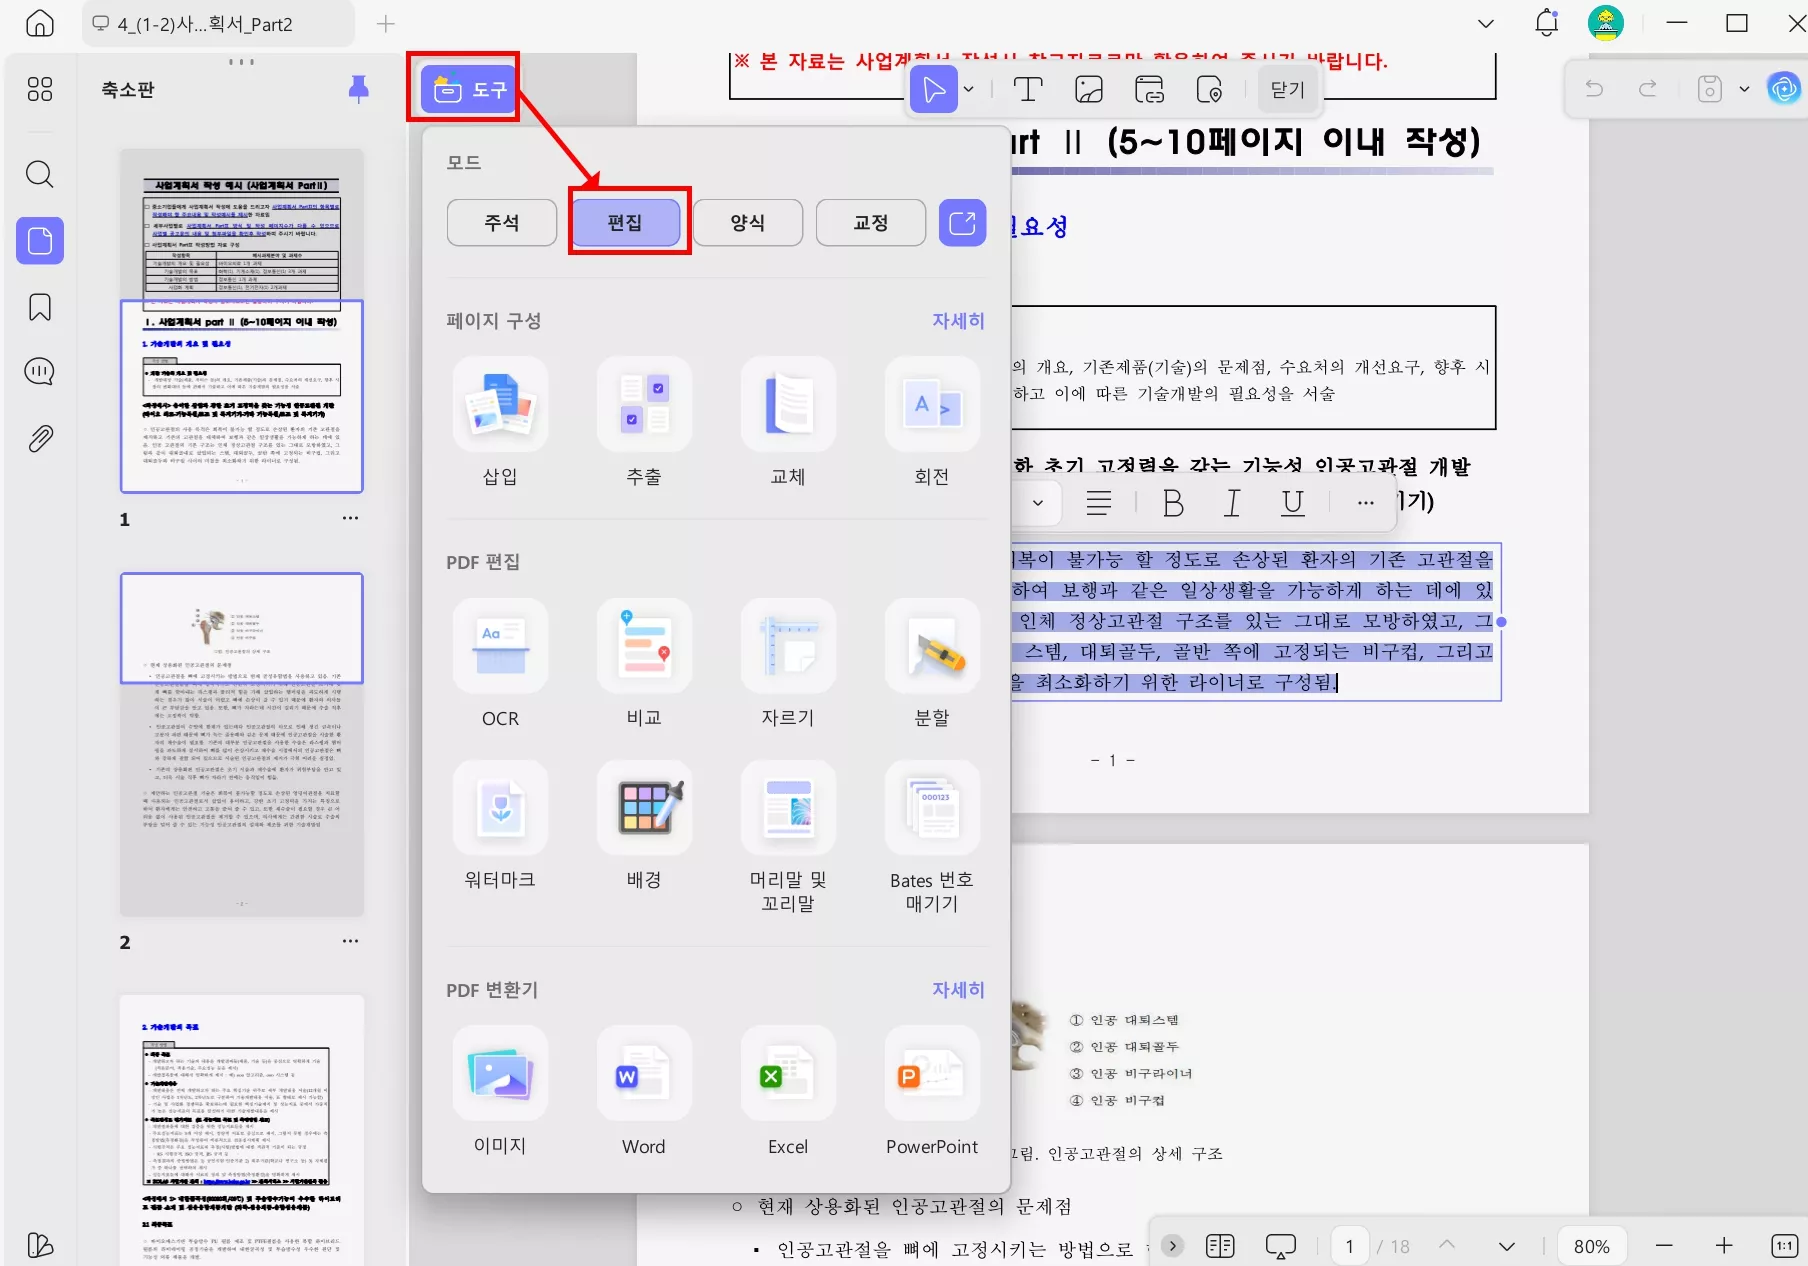1808x1266 pixels.
Task: Open the search panel in the left sidebar
Action: click(x=39, y=174)
